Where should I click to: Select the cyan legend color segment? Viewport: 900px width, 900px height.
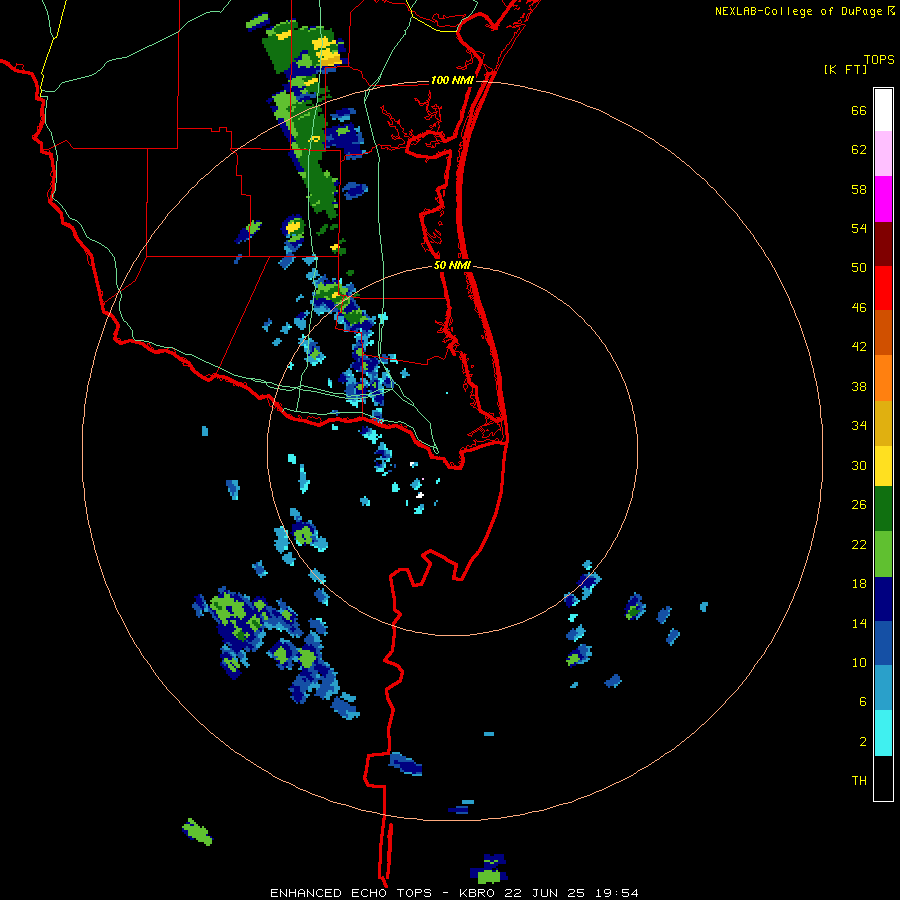pyautogui.click(x=883, y=734)
